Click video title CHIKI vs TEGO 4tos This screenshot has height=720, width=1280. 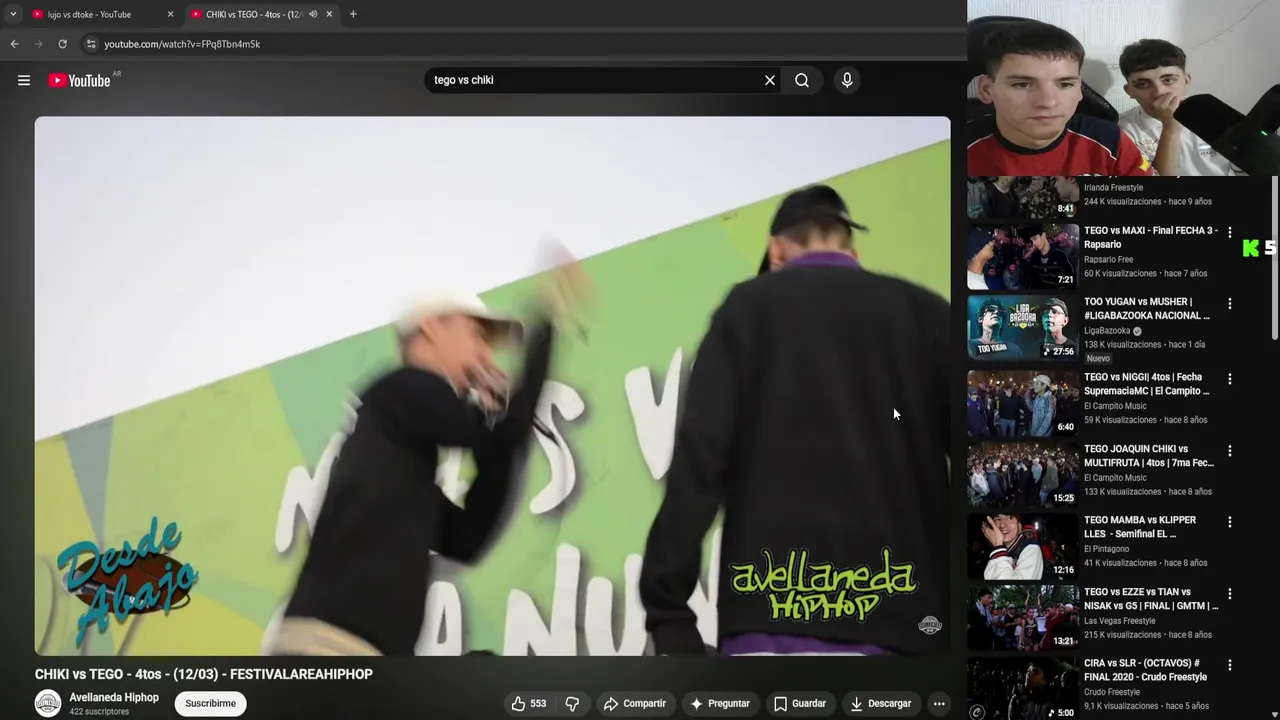pyautogui.click(x=204, y=674)
